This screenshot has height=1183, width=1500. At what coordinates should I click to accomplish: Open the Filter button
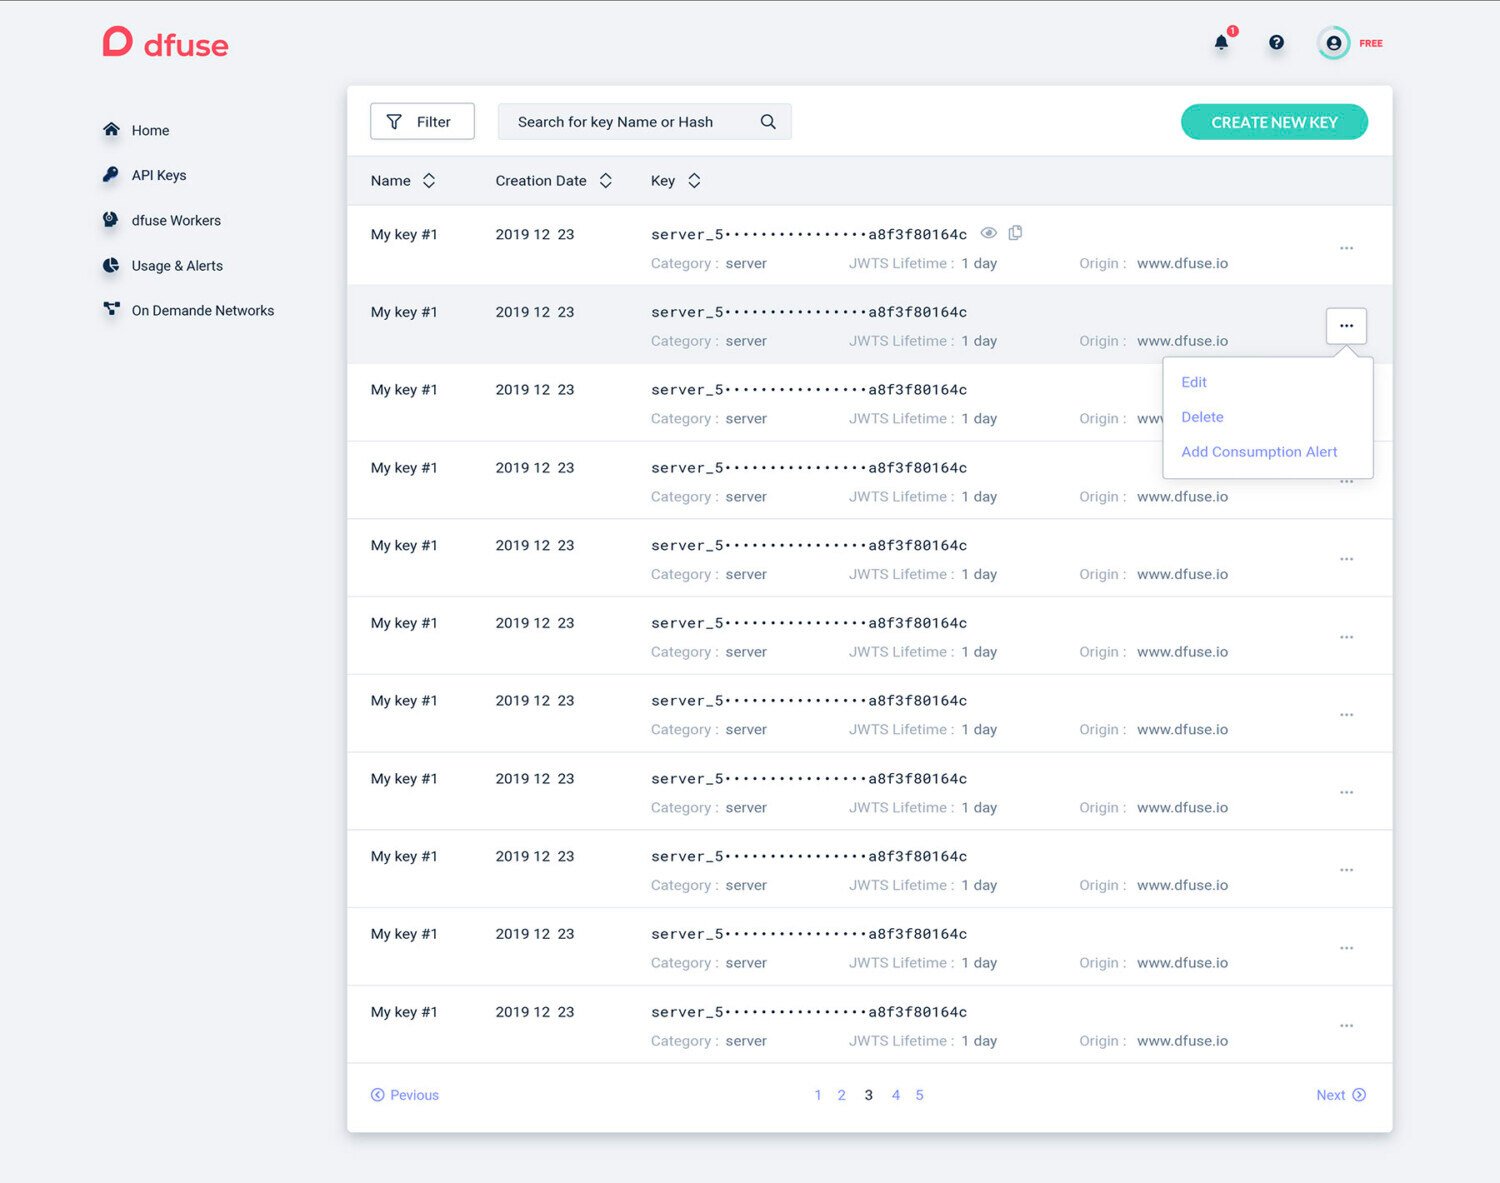[x=422, y=122]
